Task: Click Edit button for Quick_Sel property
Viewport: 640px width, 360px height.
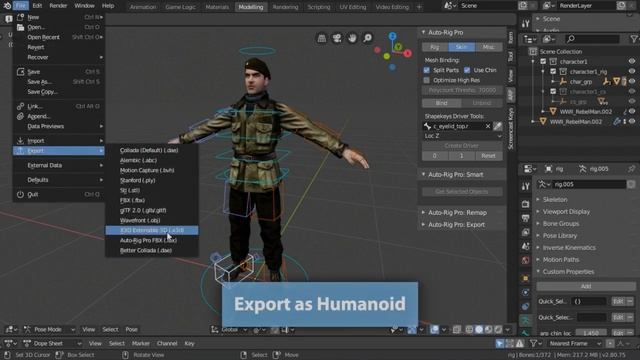Action: pos(618,302)
